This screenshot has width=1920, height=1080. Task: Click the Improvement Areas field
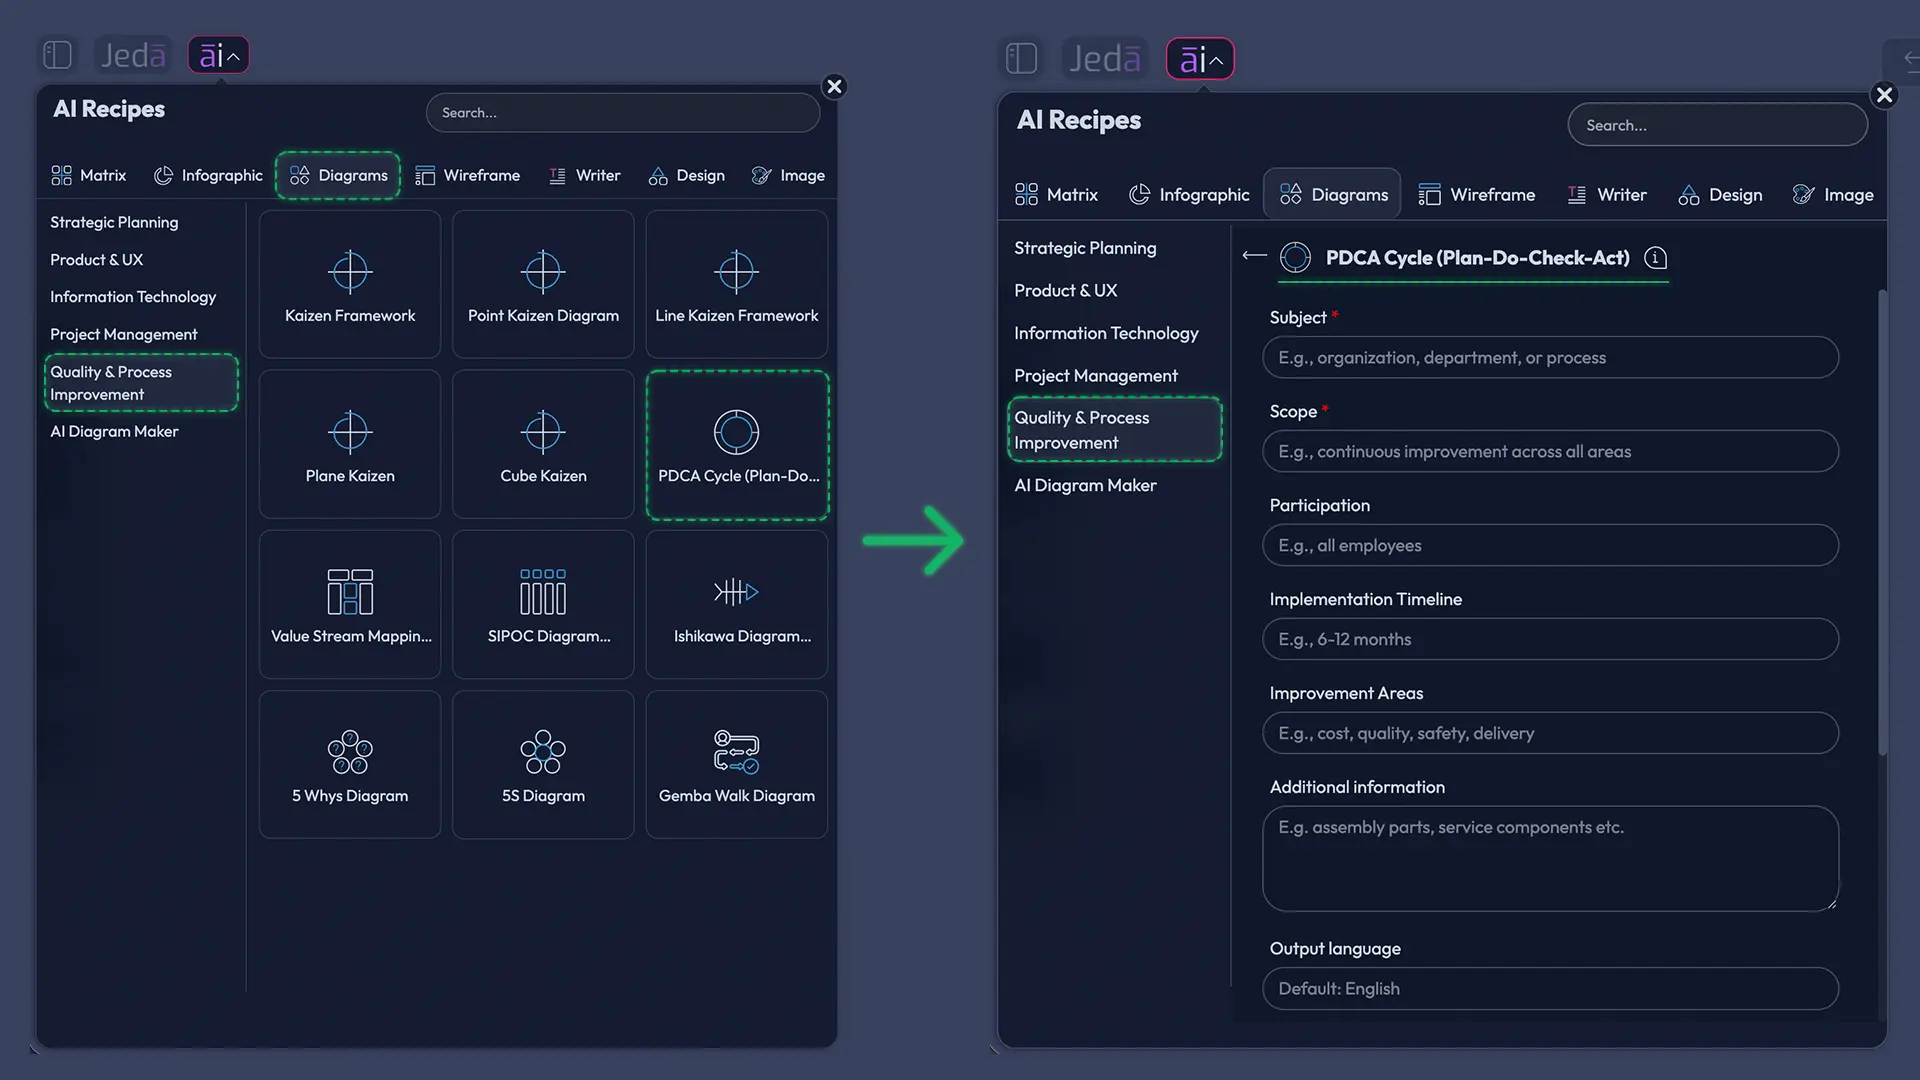tap(1550, 734)
